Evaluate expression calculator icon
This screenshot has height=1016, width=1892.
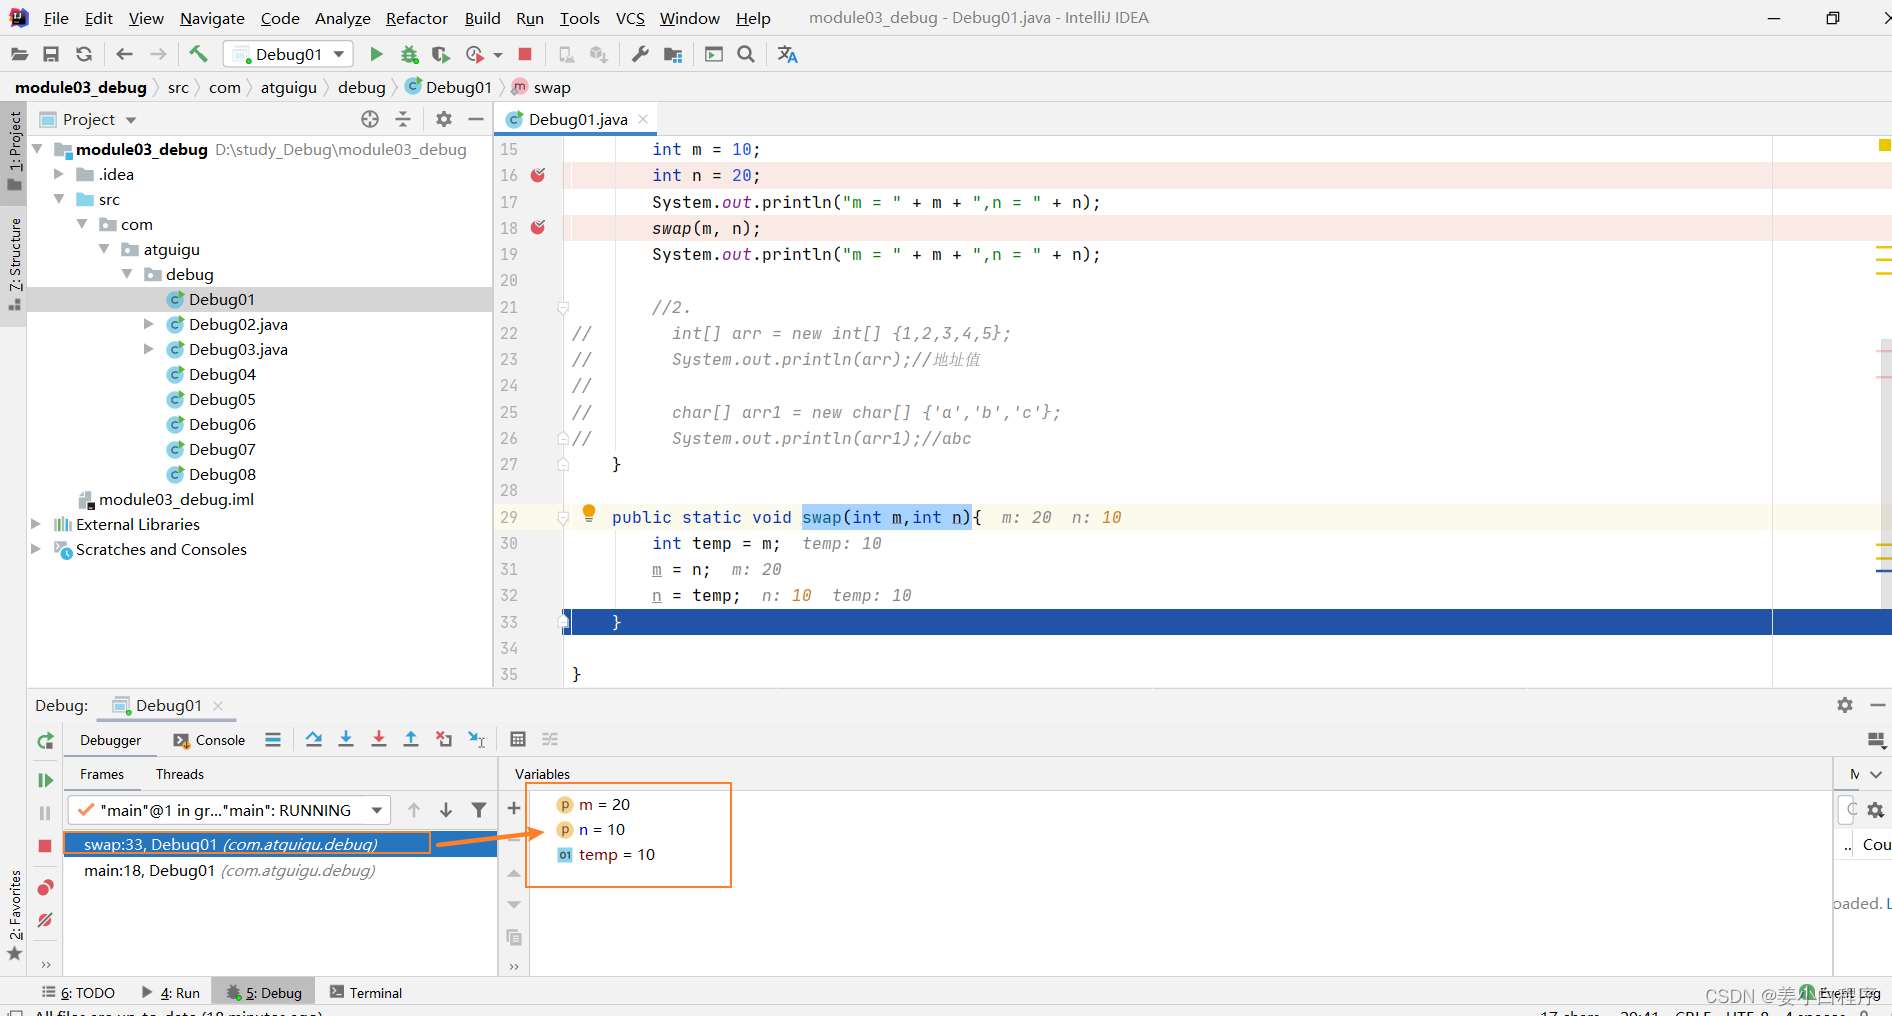pos(518,739)
